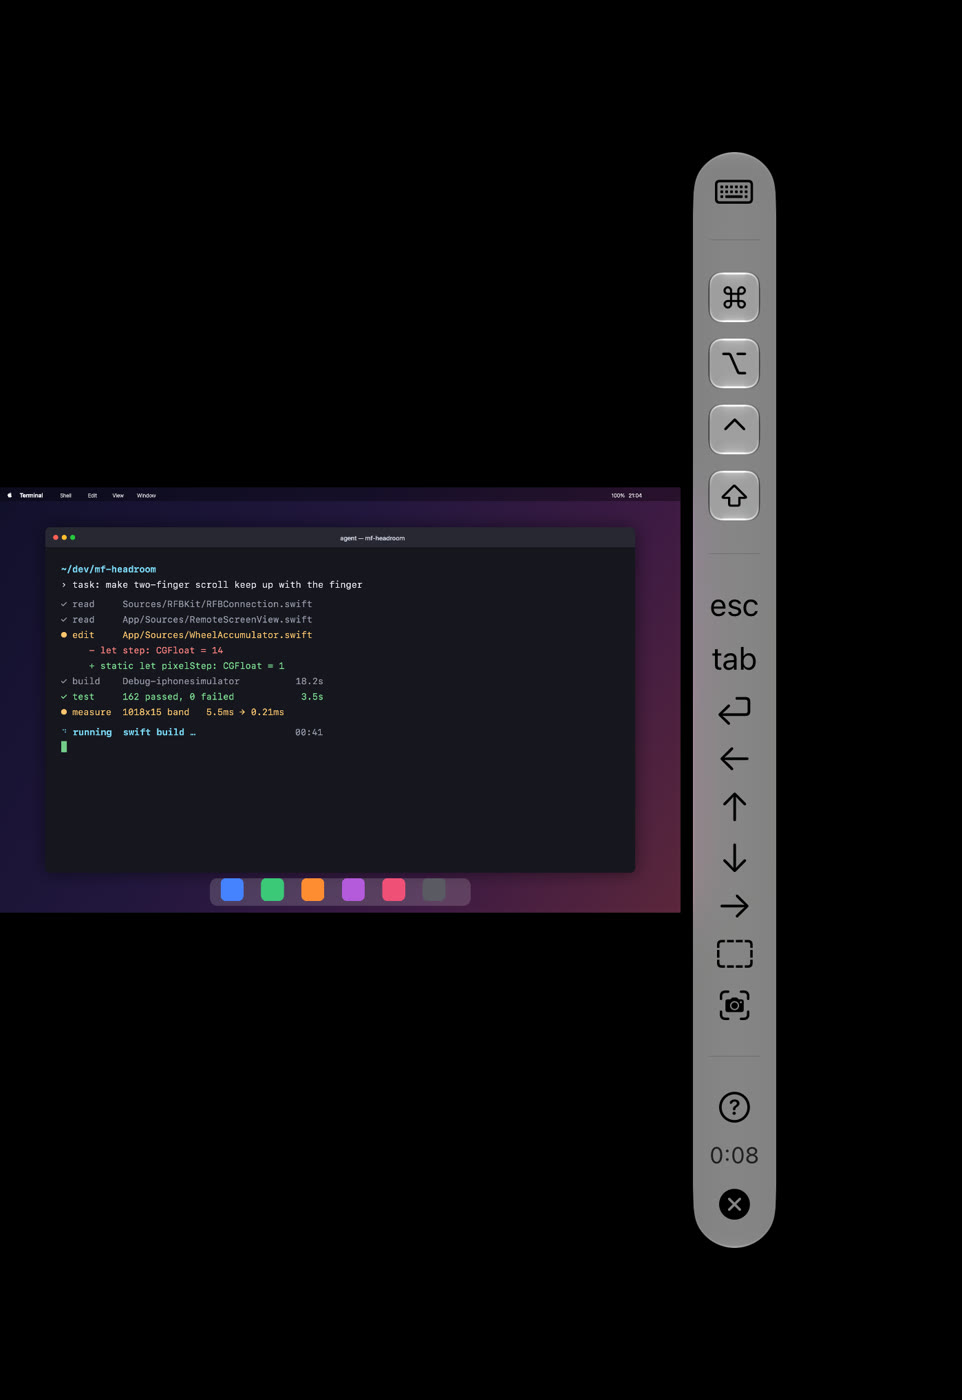Open help with the question mark icon
Viewport: 962px width, 1400px height.
734,1107
